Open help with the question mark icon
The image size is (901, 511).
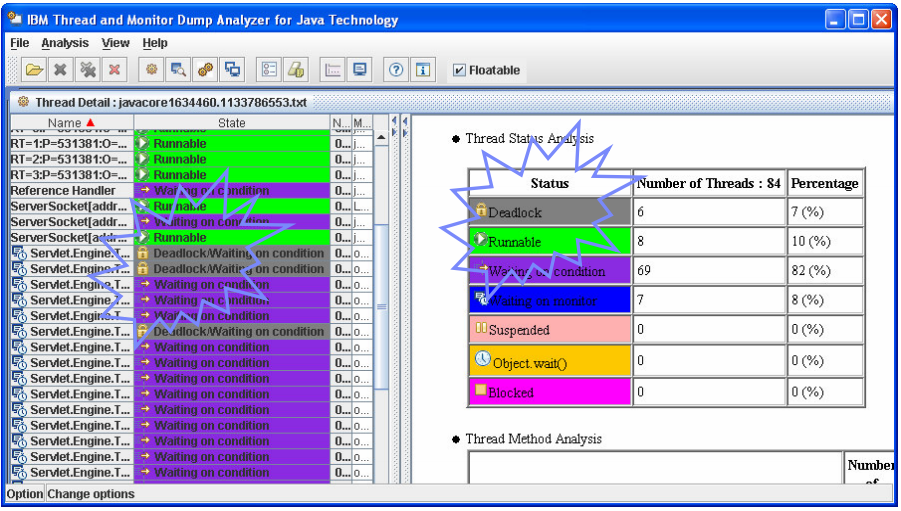coord(396,70)
